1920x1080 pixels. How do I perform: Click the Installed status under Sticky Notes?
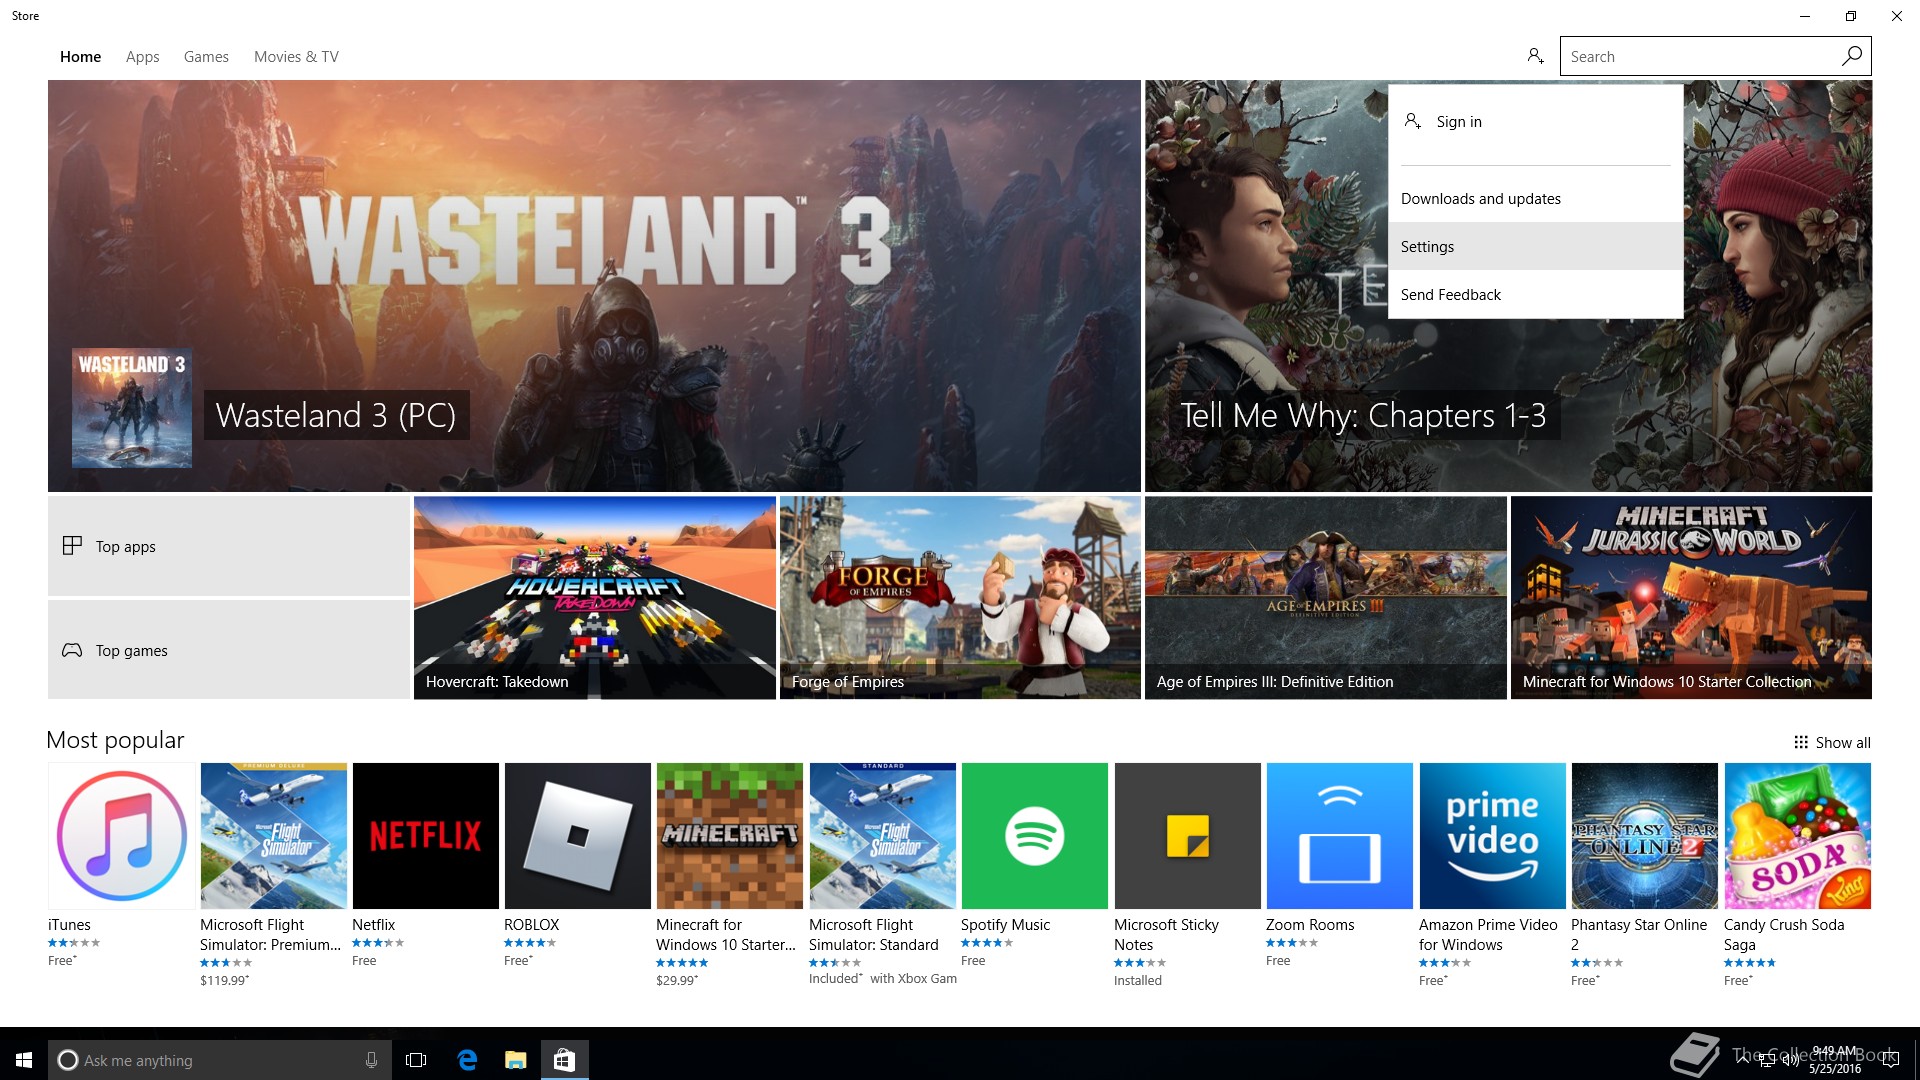click(1138, 980)
